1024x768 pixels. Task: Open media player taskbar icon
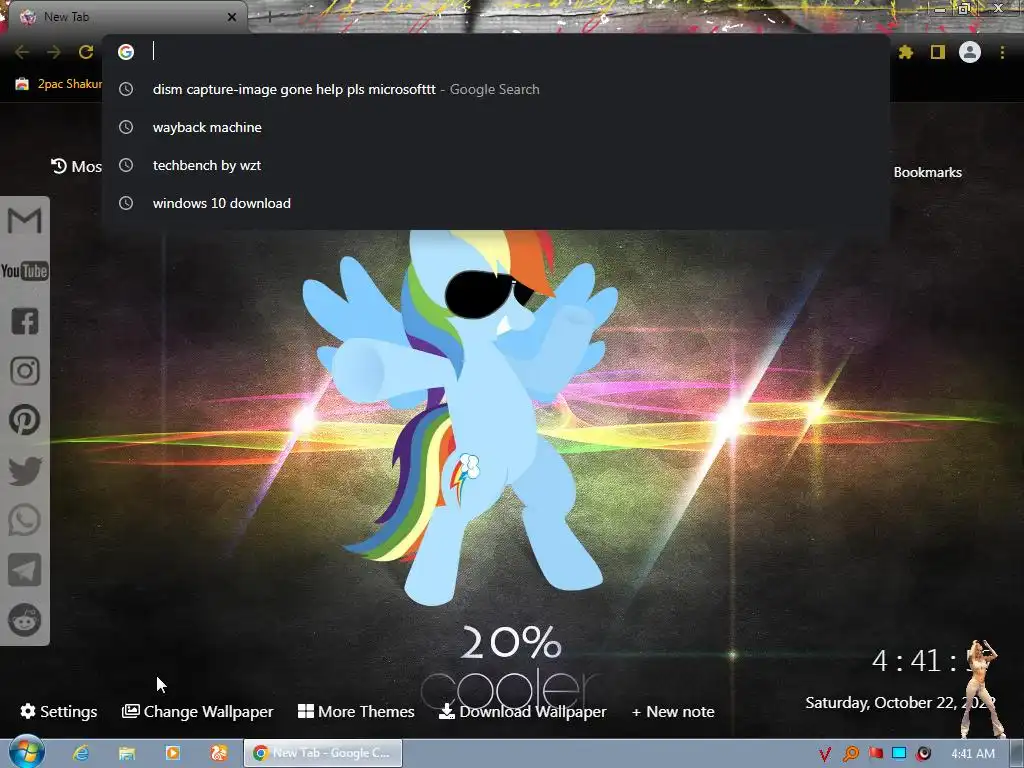pyautogui.click(x=172, y=753)
